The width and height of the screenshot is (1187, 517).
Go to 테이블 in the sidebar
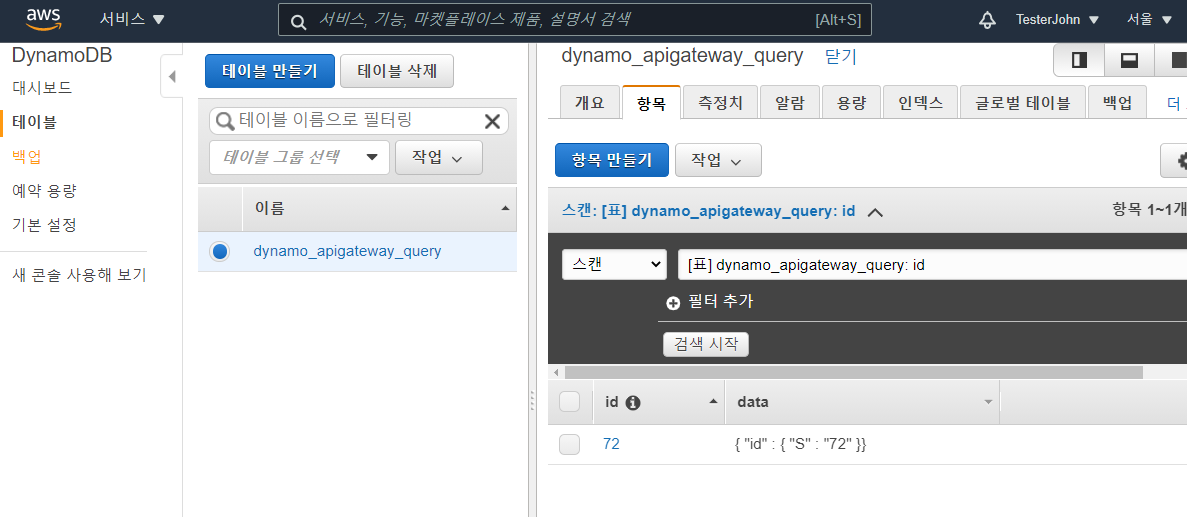click(x=34, y=122)
